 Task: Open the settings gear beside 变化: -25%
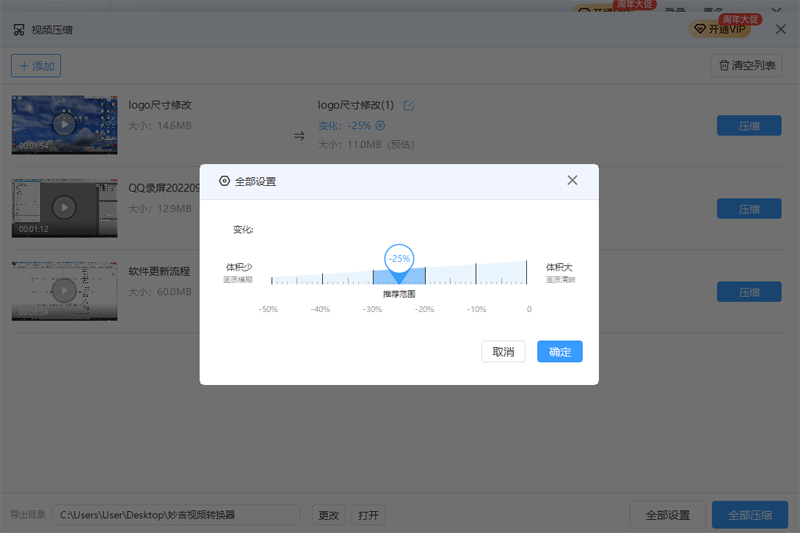coord(381,125)
